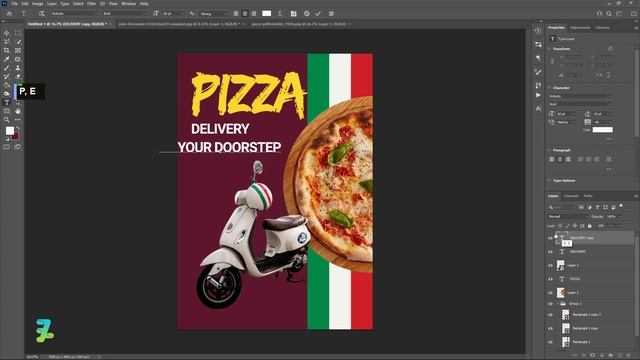Hide the DELIVERY copy layer
640x360 pixels.
tap(550, 238)
